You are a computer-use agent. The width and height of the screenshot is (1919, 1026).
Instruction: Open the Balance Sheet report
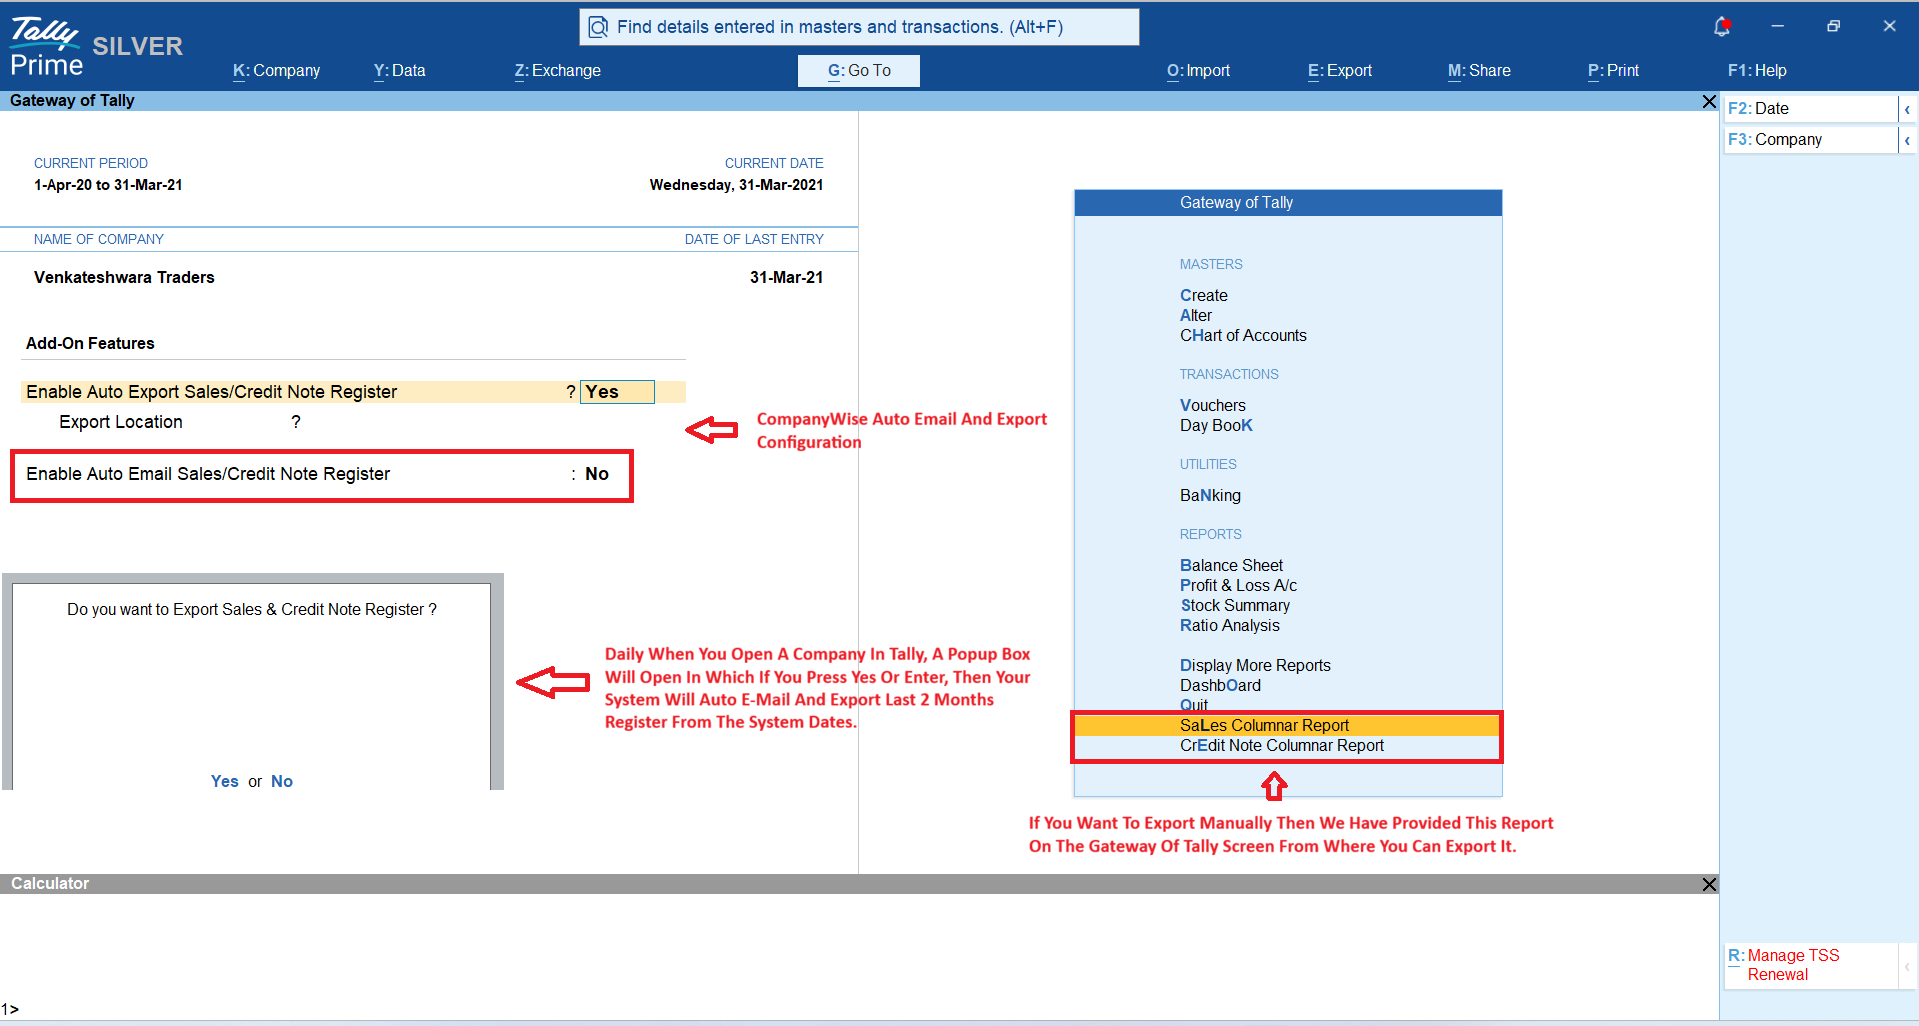pos(1231,565)
